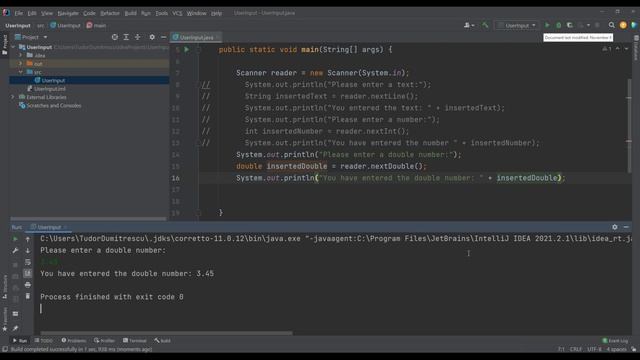Build the project with the hammer icon
640x360 pixels.
485,25
